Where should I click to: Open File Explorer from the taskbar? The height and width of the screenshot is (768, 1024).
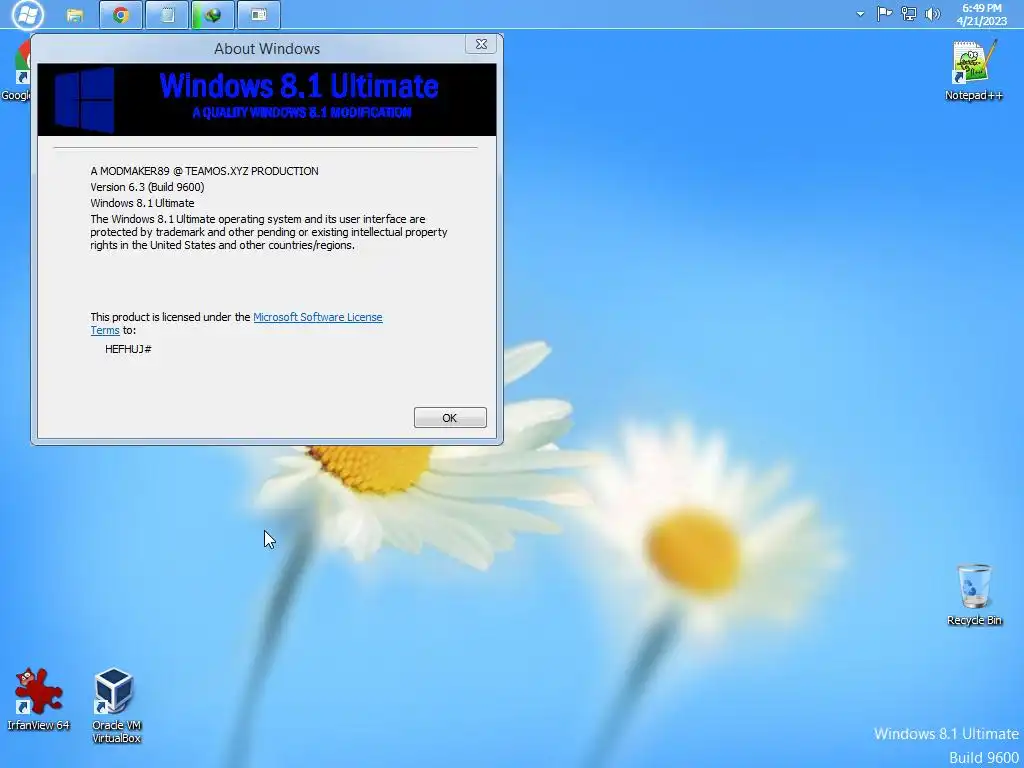[x=75, y=14]
